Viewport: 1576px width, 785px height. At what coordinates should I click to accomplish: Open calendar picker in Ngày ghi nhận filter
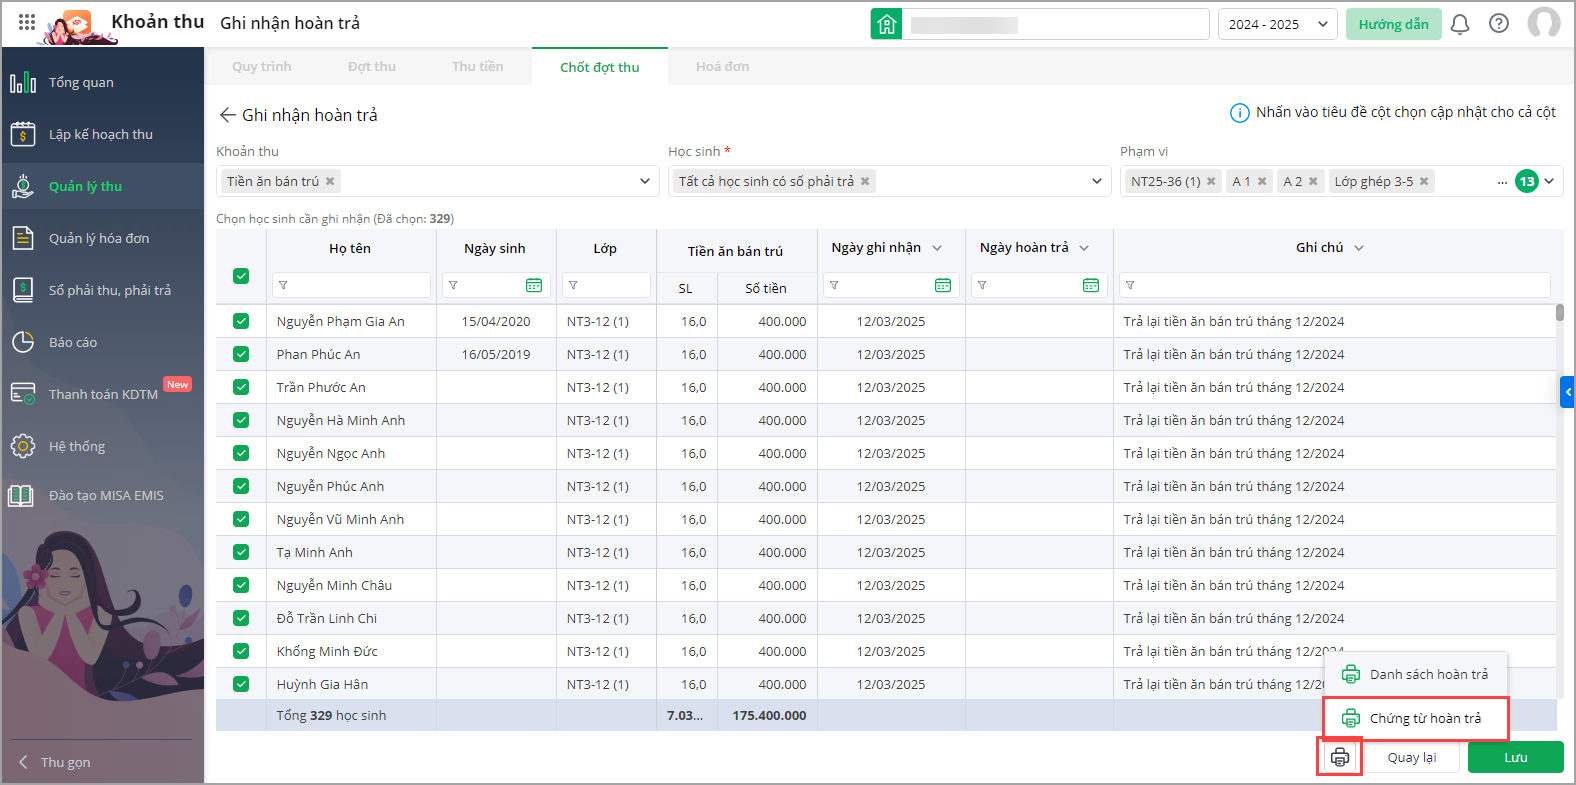pos(942,286)
